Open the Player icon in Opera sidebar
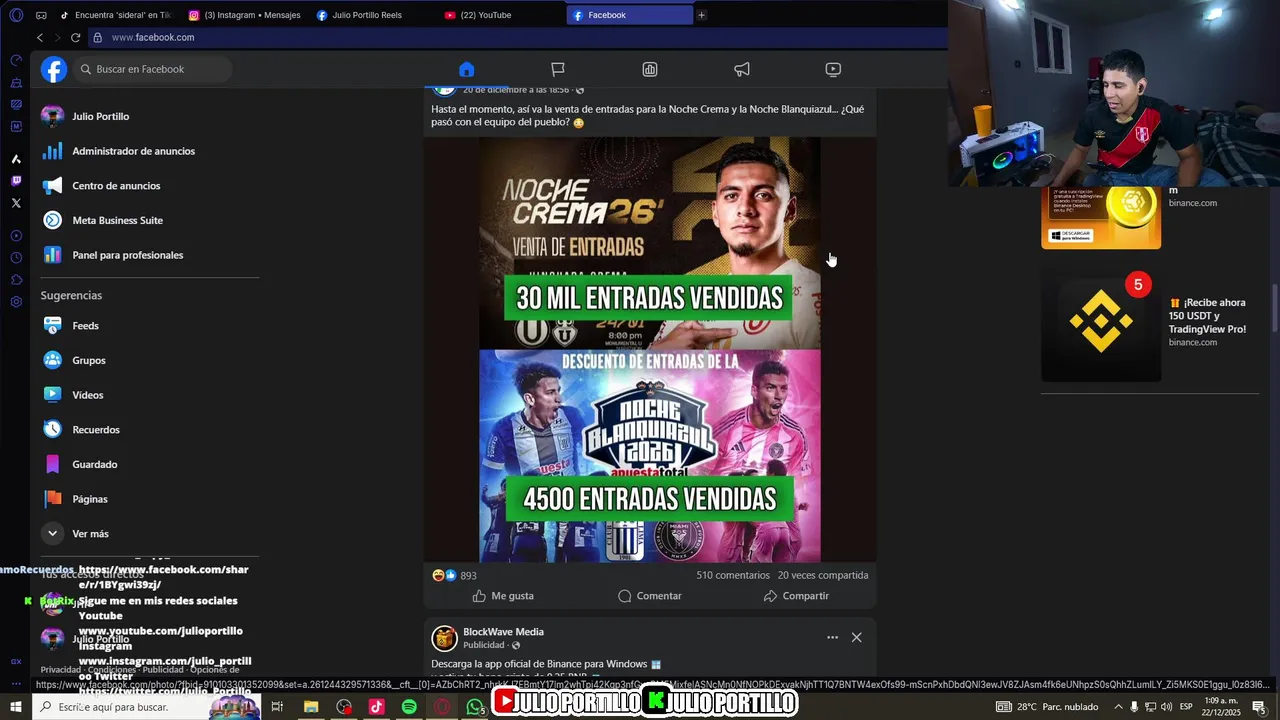This screenshot has height=720, width=1280. [16, 236]
